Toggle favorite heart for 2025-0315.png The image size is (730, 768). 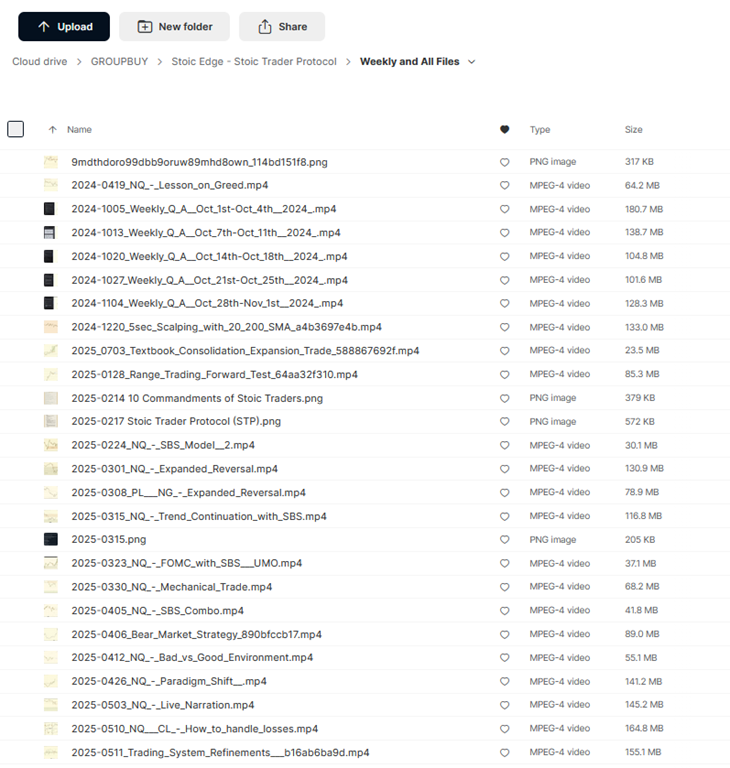click(504, 540)
